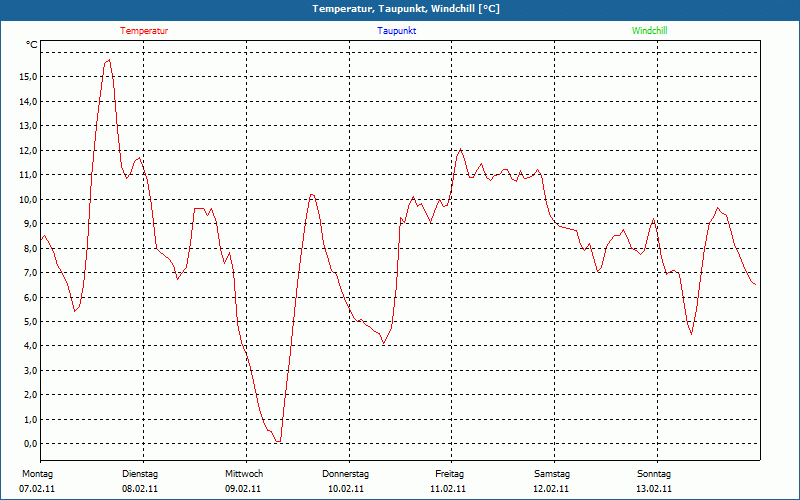Image resolution: width=800 pixels, height=500 pixels.
Task: Click the blue Taupunkt legend label
Action: tap(396, 31)
